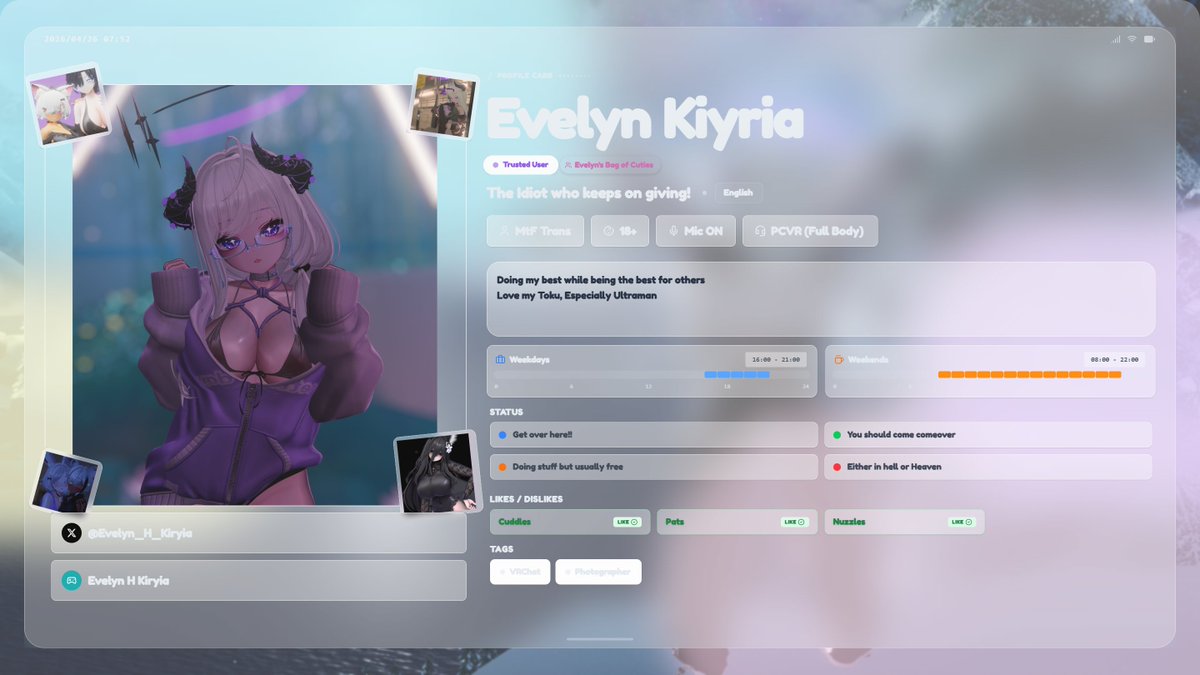This screenshot has width=1200, height=675.
Task: Click the orange cup Weekends icon
Action: [839, 359]
